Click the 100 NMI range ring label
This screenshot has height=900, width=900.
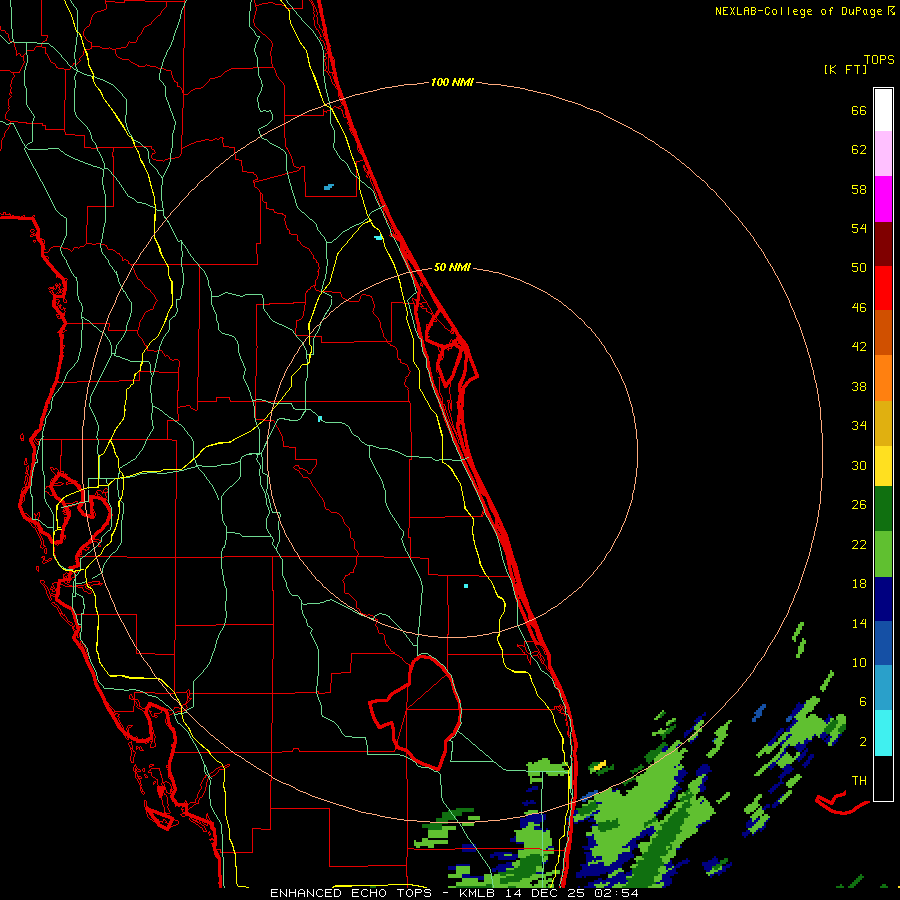pos(452,83)
